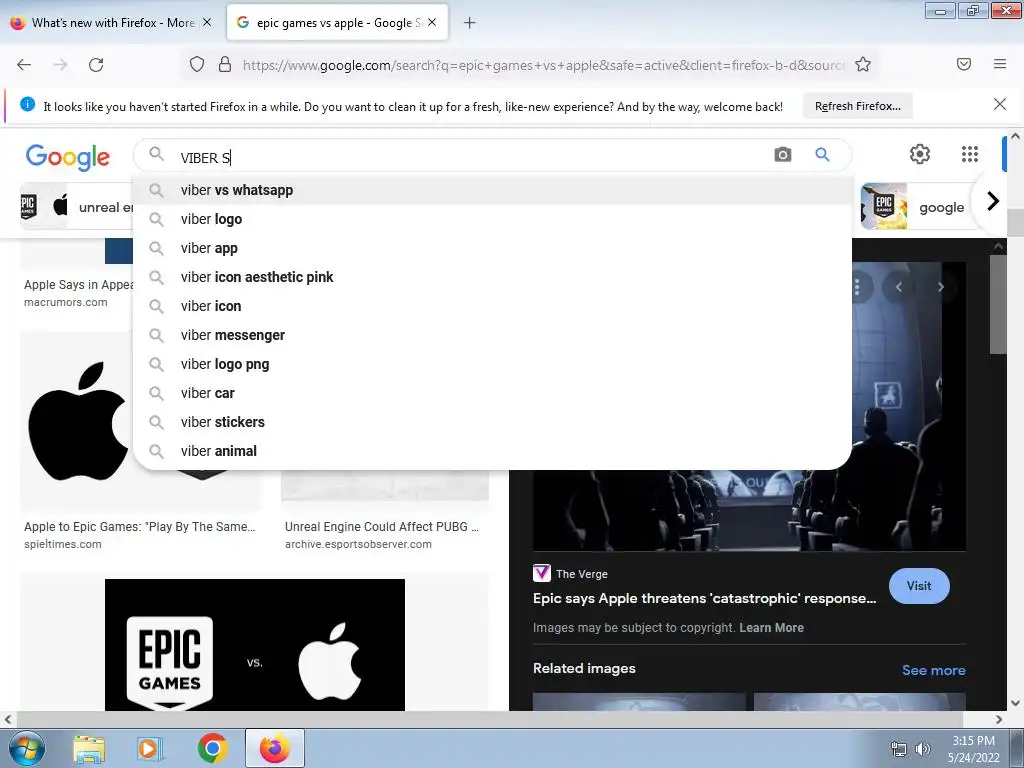Show next image in preview panel
Viewport: 1024px width, 768px height.
[x=940, y=287]
